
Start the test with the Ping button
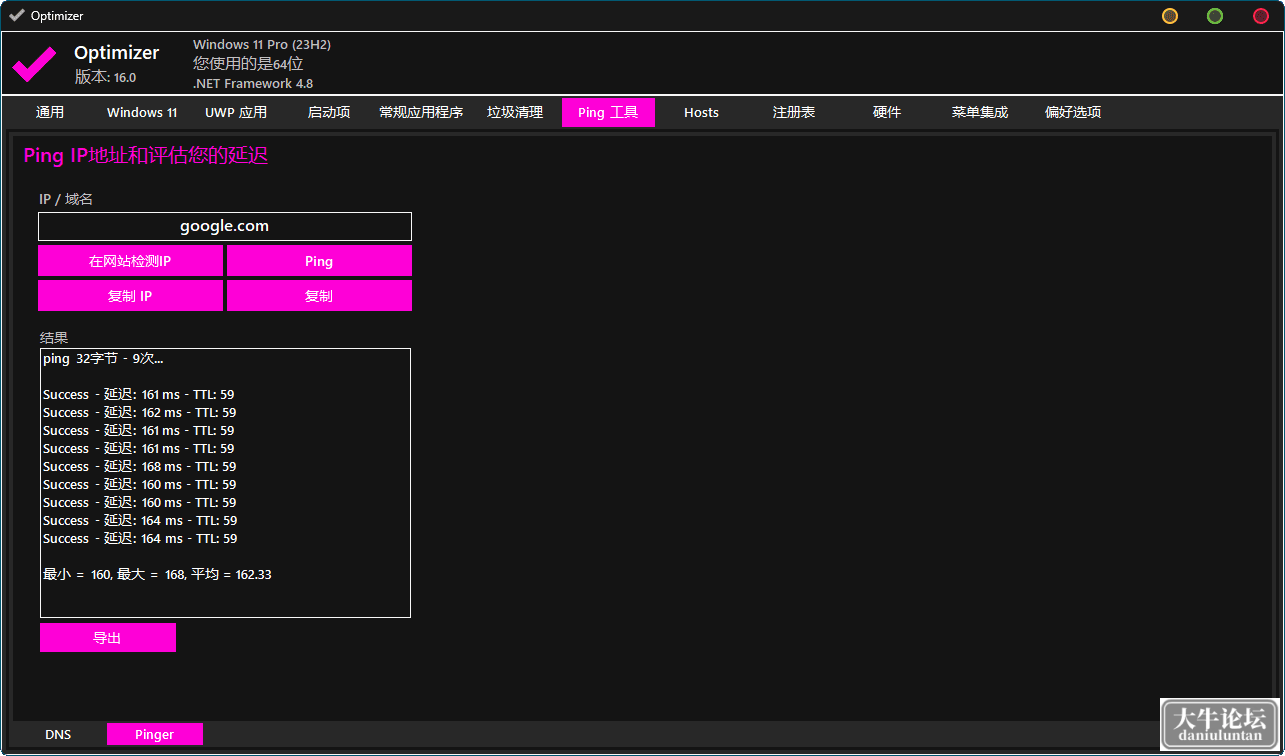(319, 261)
